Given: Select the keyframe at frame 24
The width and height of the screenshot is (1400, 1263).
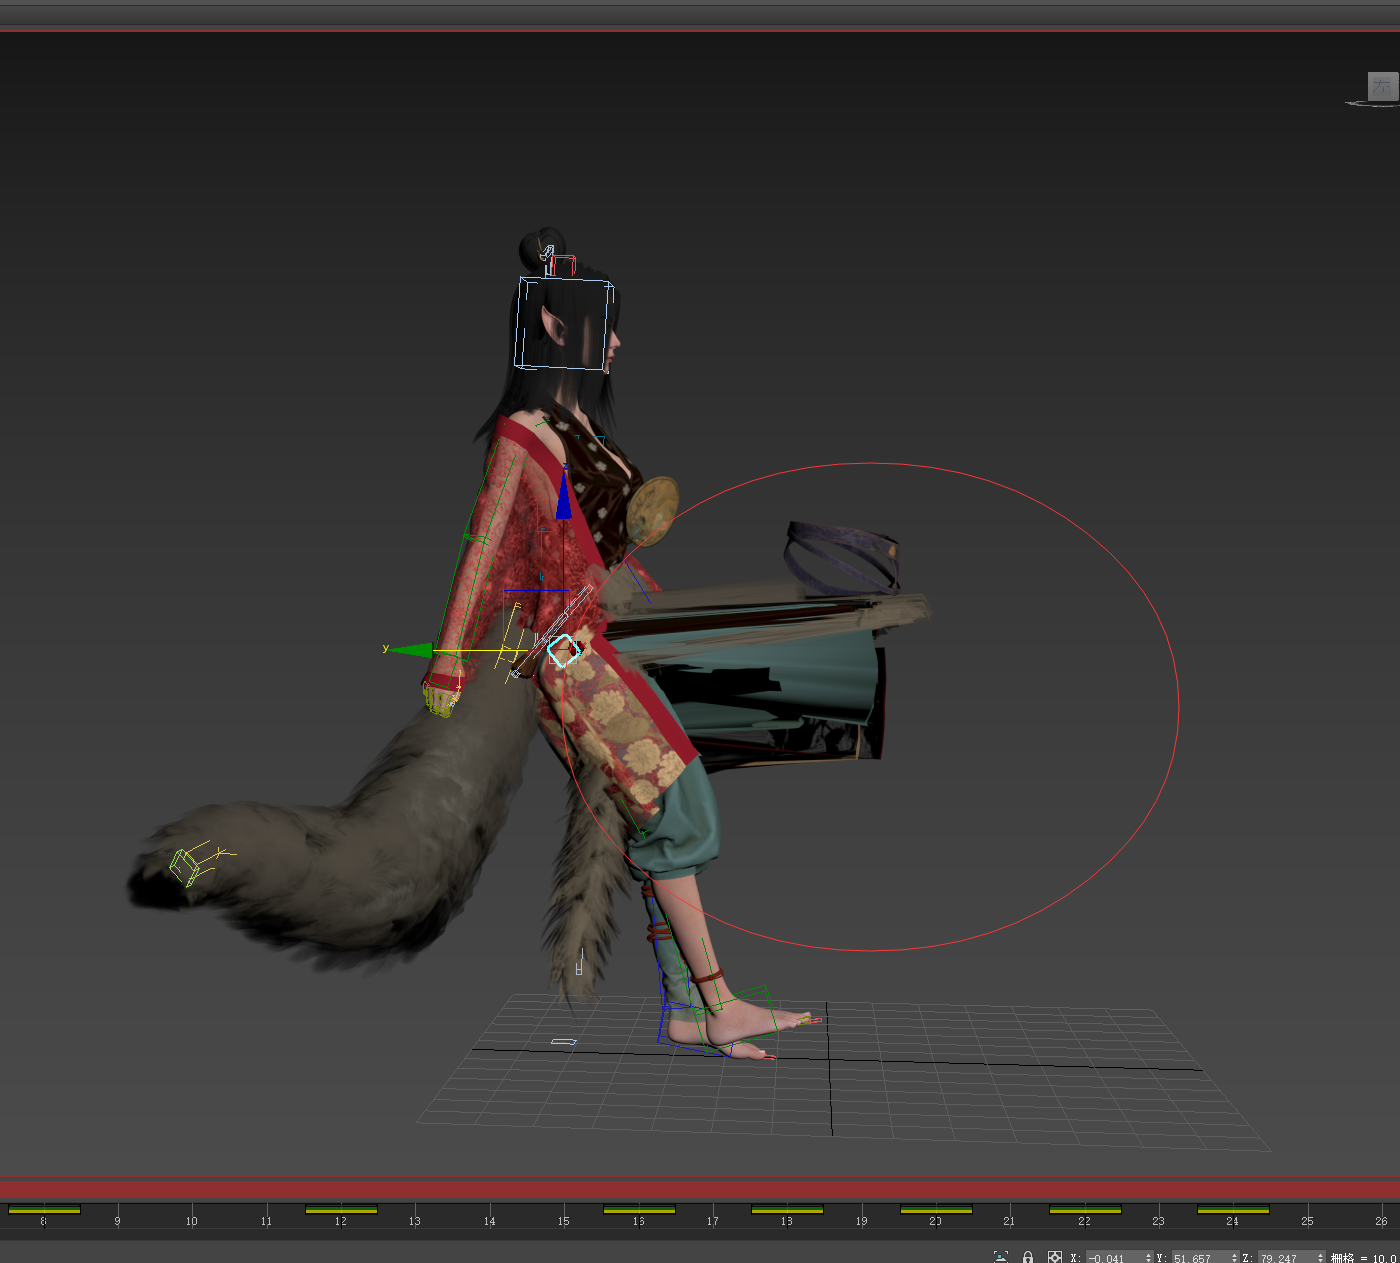Looking at the screenshot, I should click(x=1233, y=1210).
